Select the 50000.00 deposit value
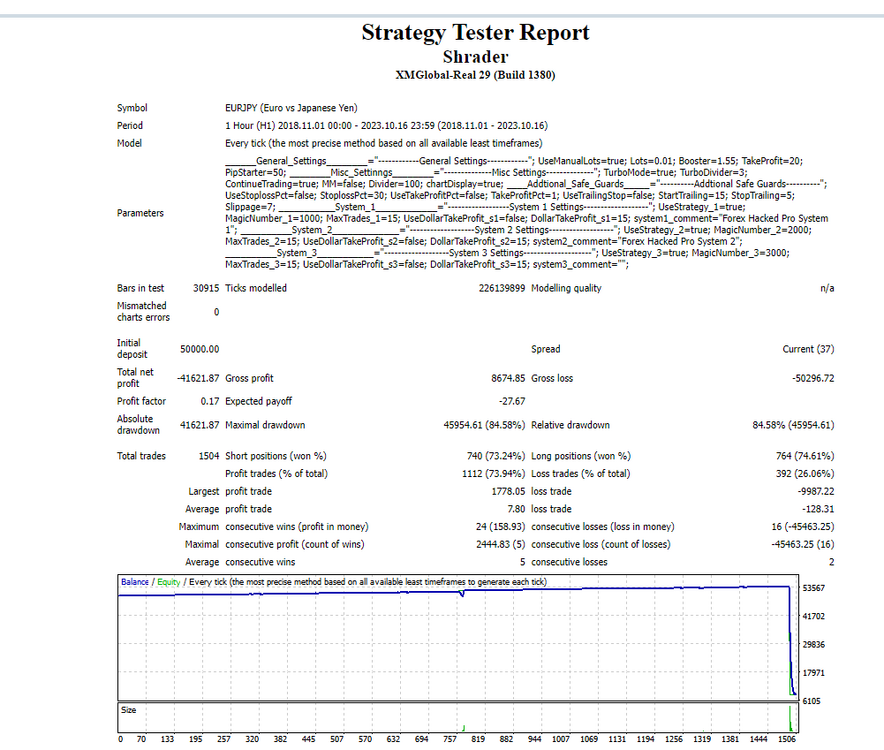 (200, 349)
